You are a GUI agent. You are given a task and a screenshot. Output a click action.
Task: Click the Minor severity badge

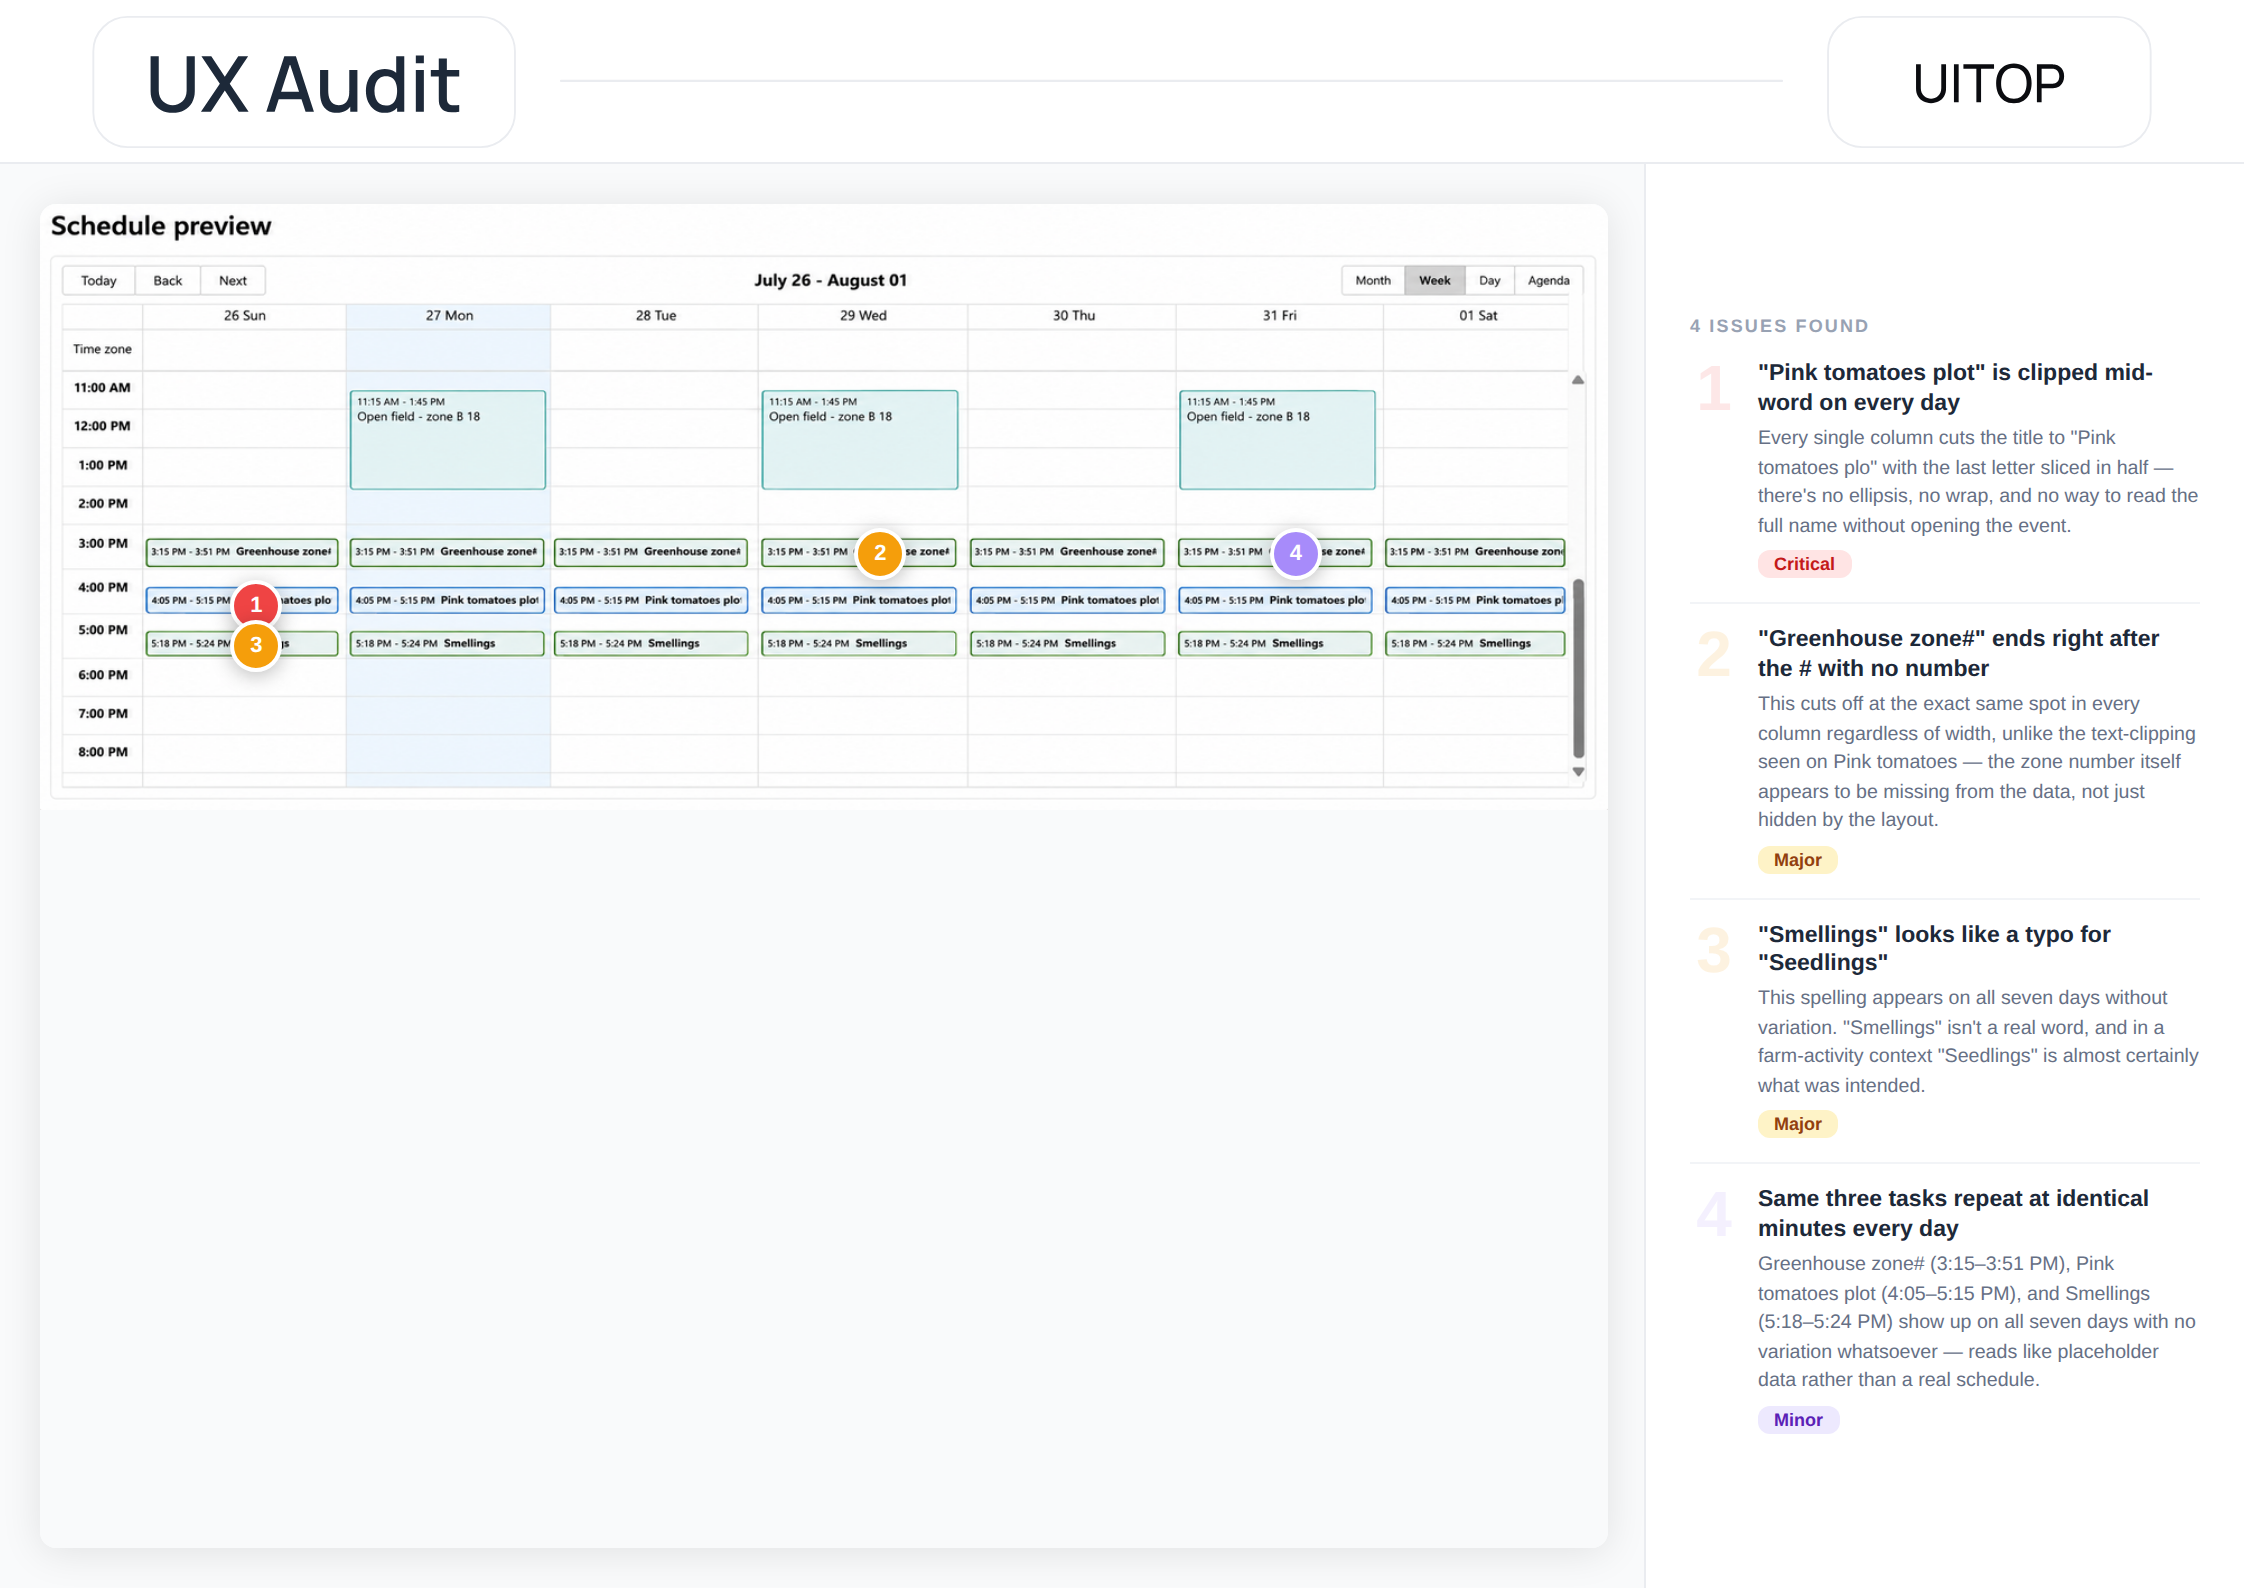(x=1798, y=1420)
